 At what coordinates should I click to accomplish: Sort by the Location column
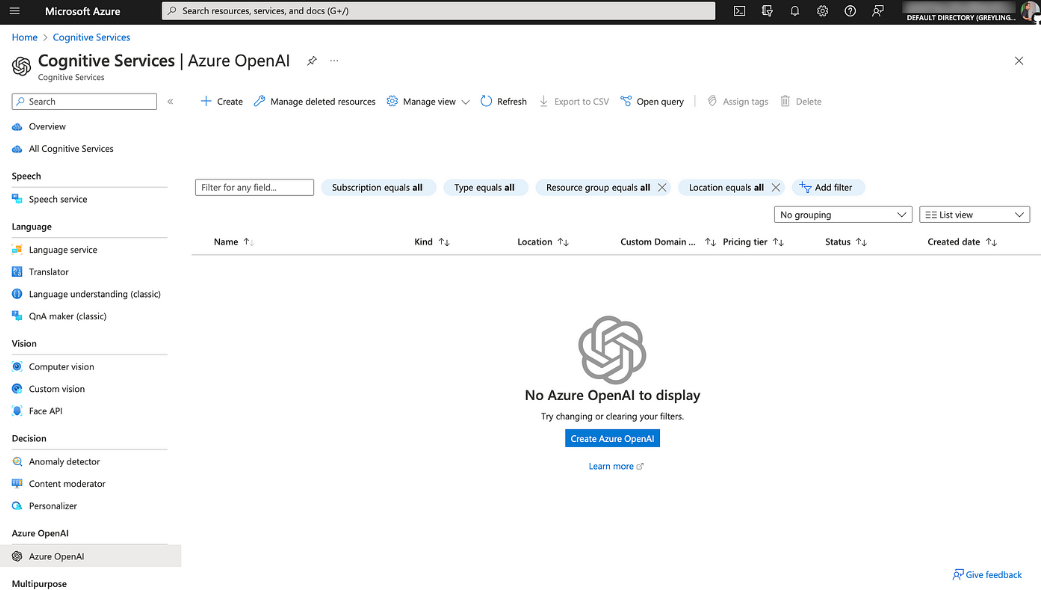[x=543, y=242]
